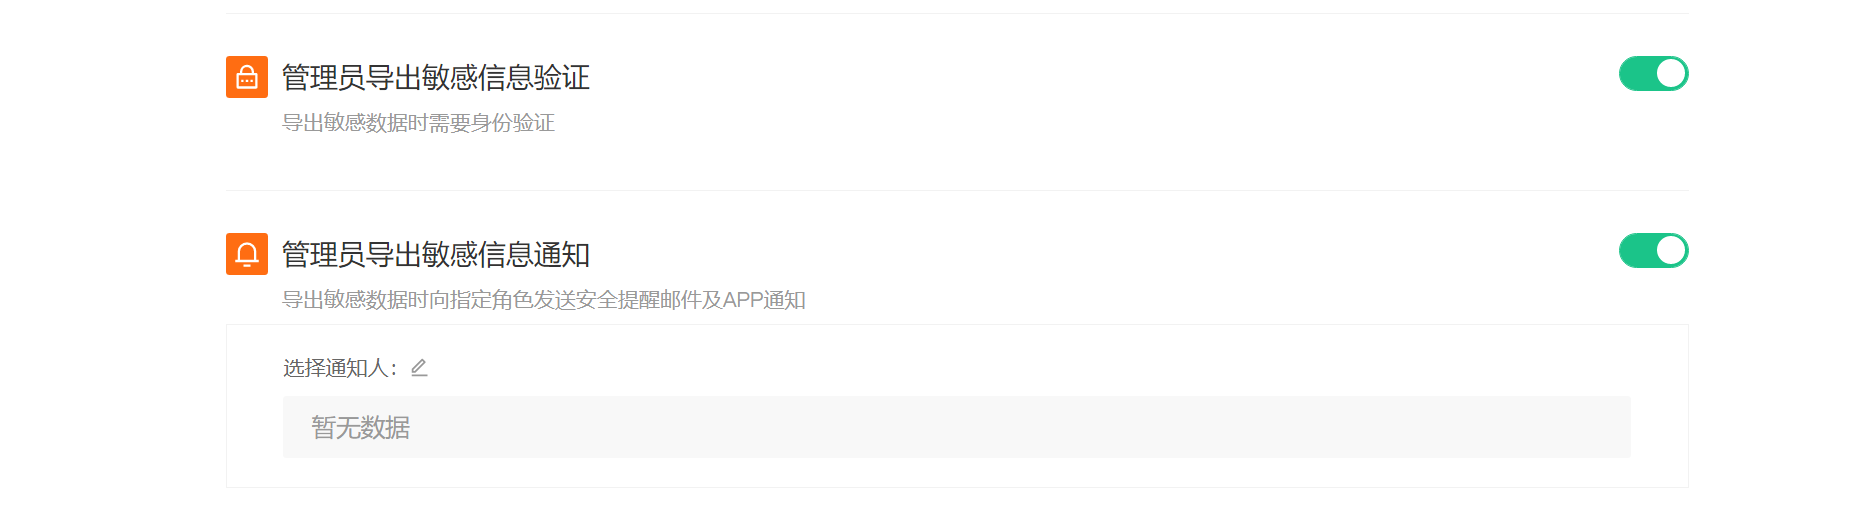
Task: Click the description mentioning APP通知
Action: pos(544,300)
